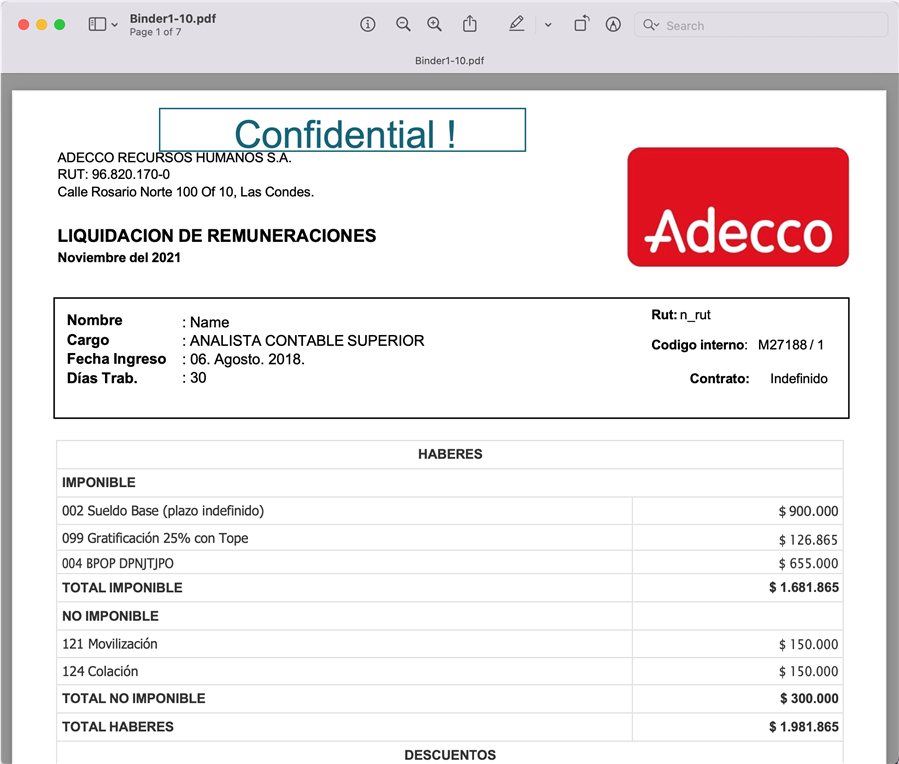This screenshot has height=764, width=899.
Task: Click the Zoom Out magnifier icon
Action: (x=403, y=25)
